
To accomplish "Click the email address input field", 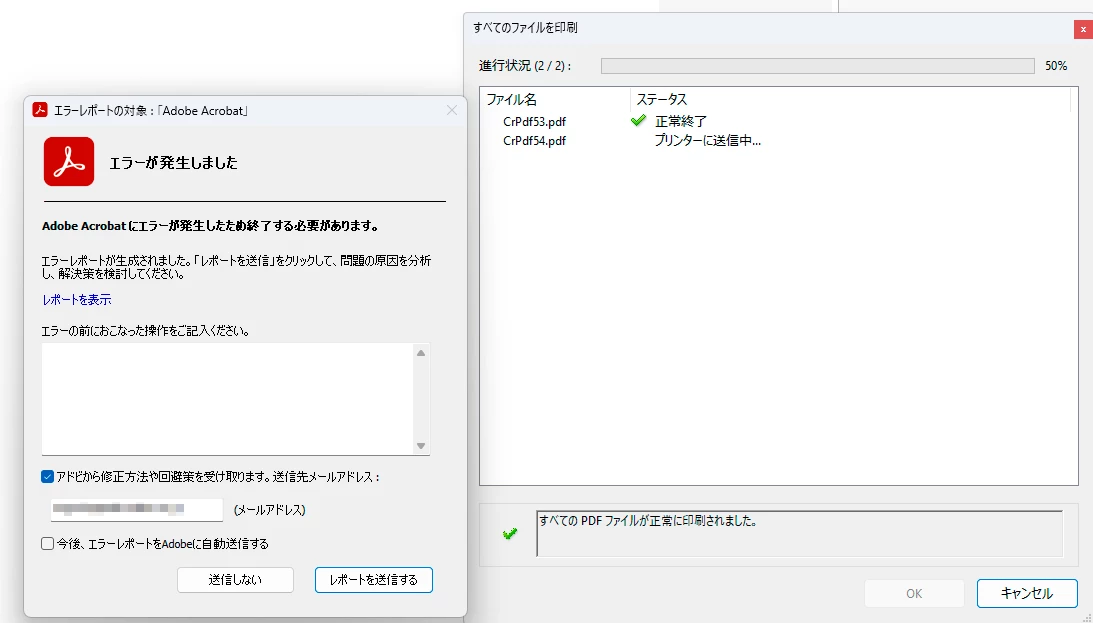I will pyautogui.click(x=137, y=509).
